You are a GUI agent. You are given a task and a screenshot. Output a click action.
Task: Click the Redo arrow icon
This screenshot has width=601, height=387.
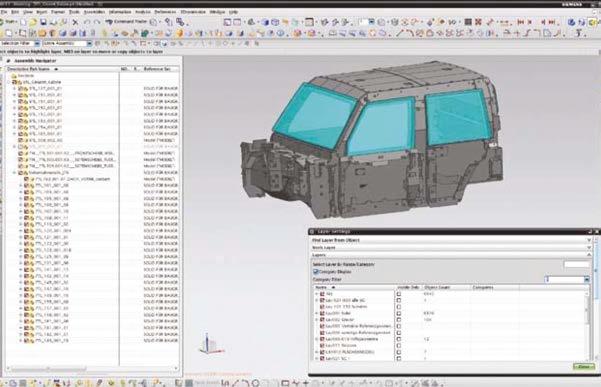[x=97, y=22]
